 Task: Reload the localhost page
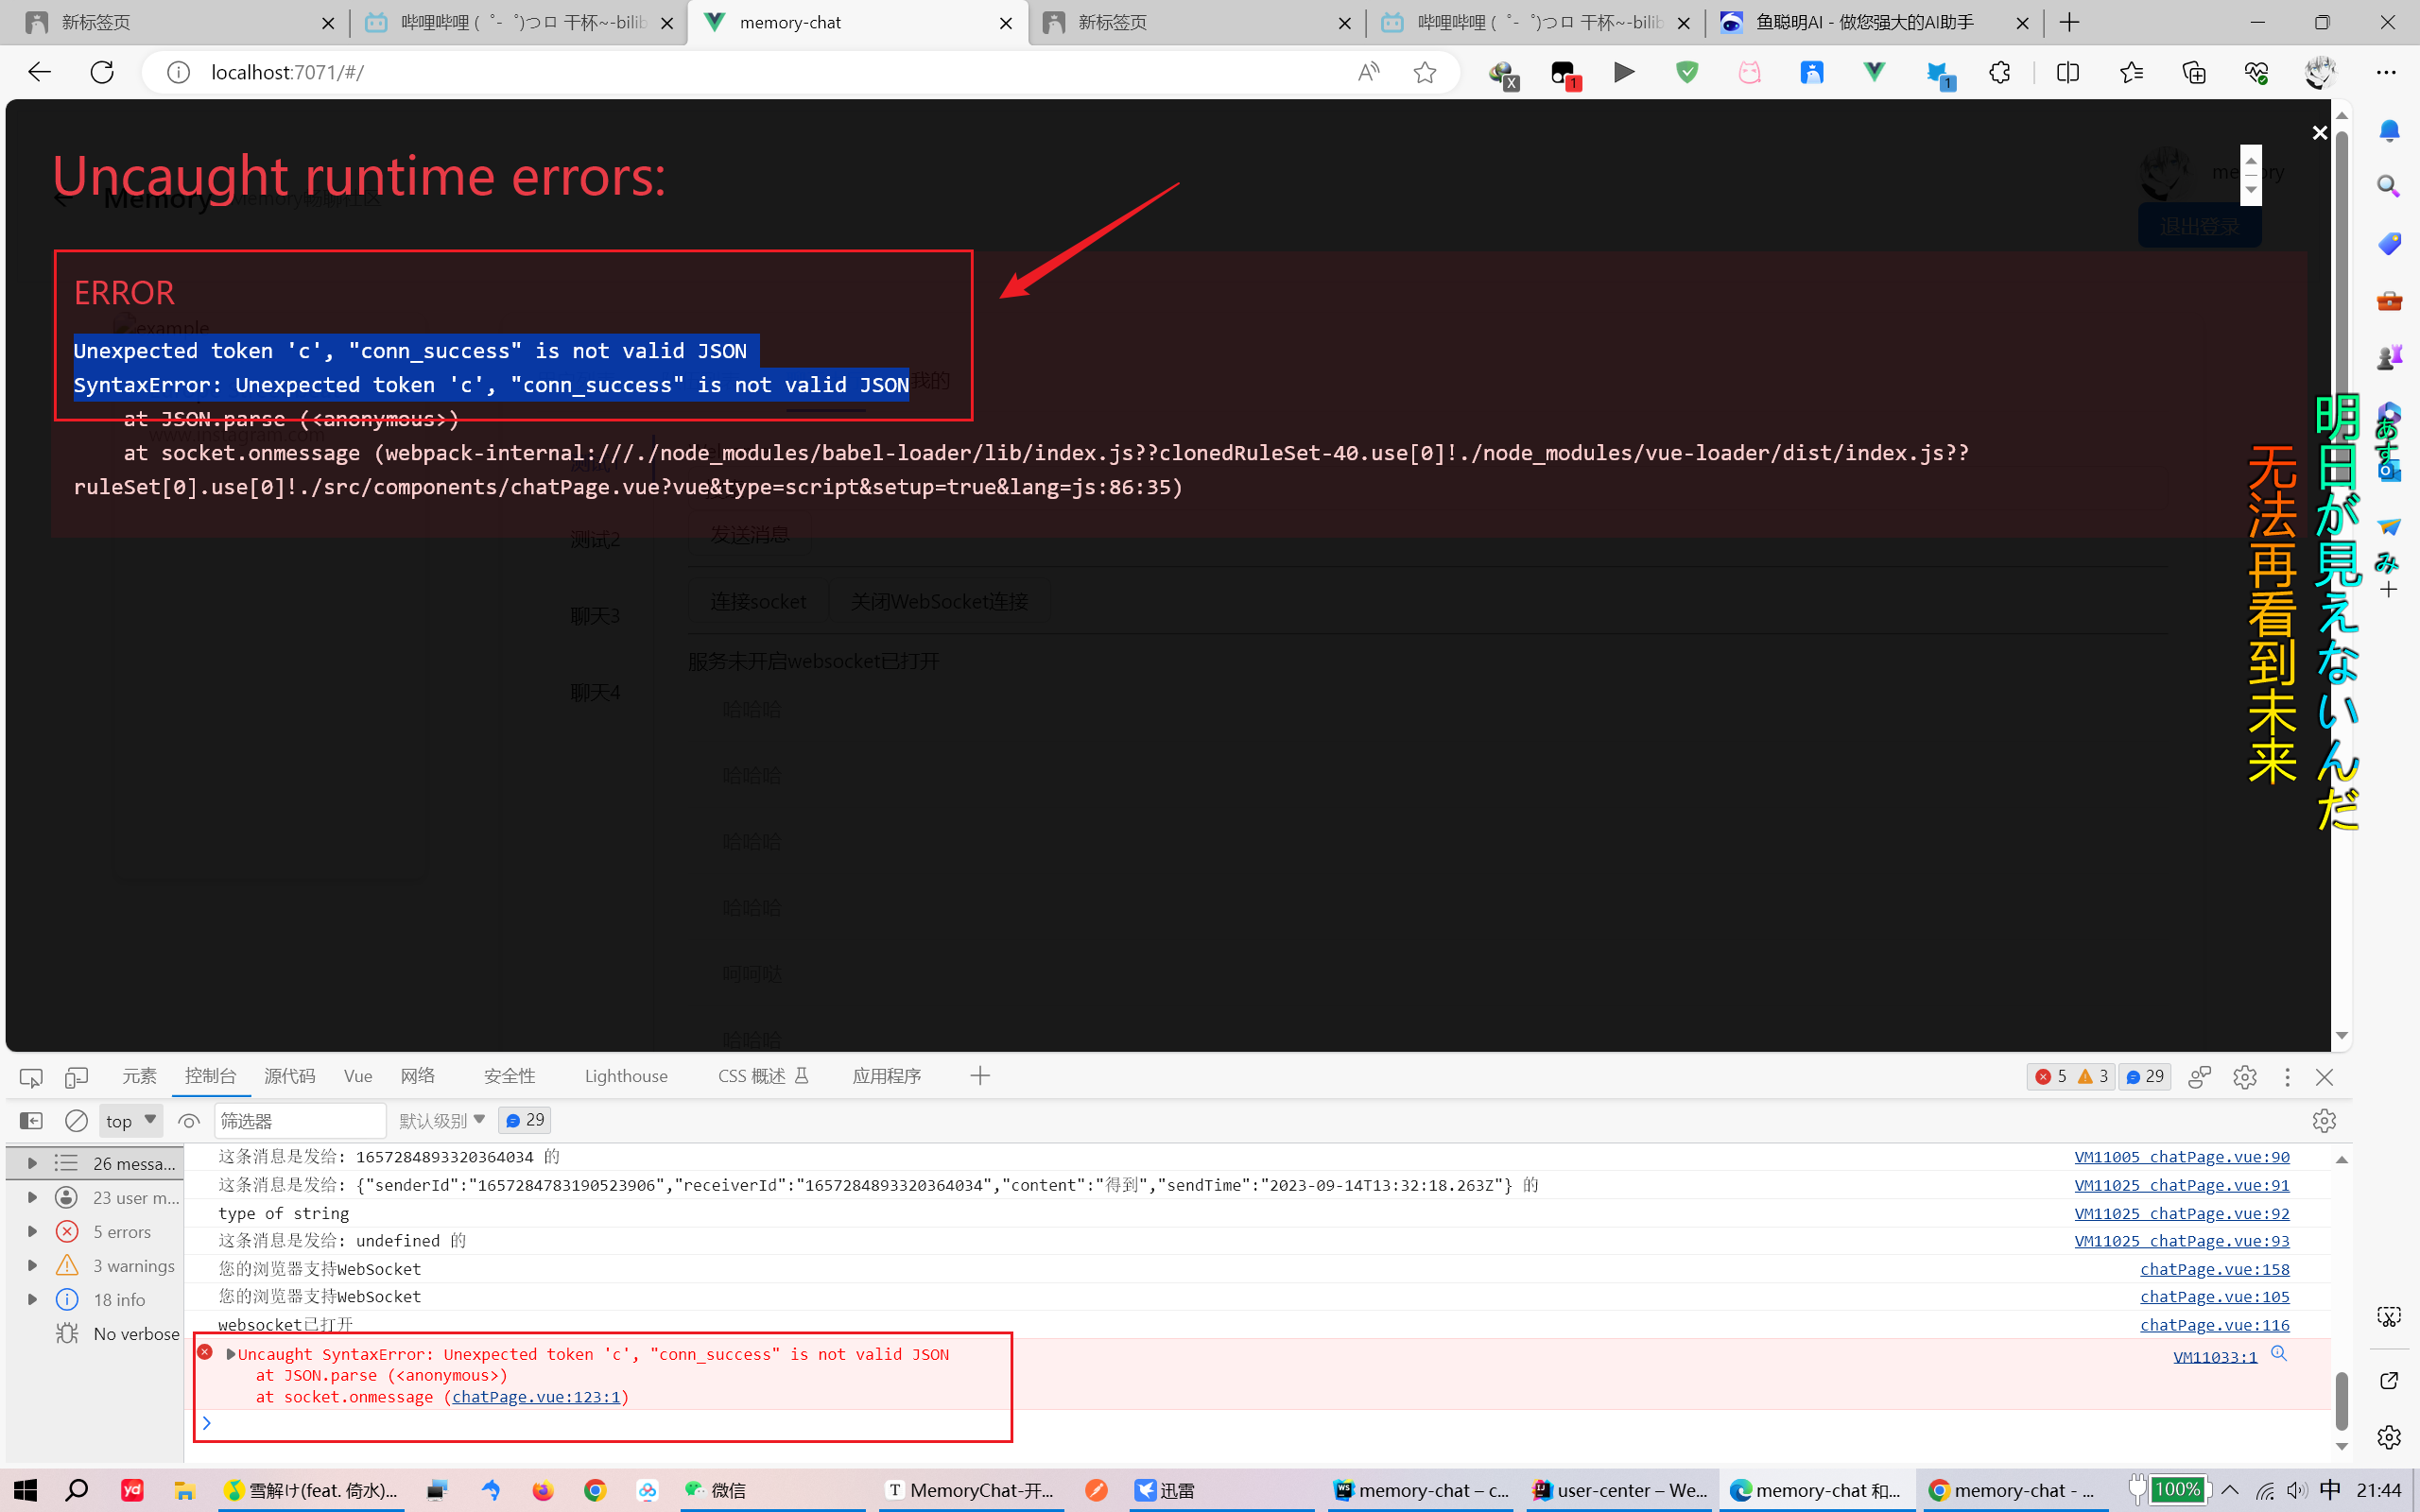pyautogui.click(x=102, y=72)
